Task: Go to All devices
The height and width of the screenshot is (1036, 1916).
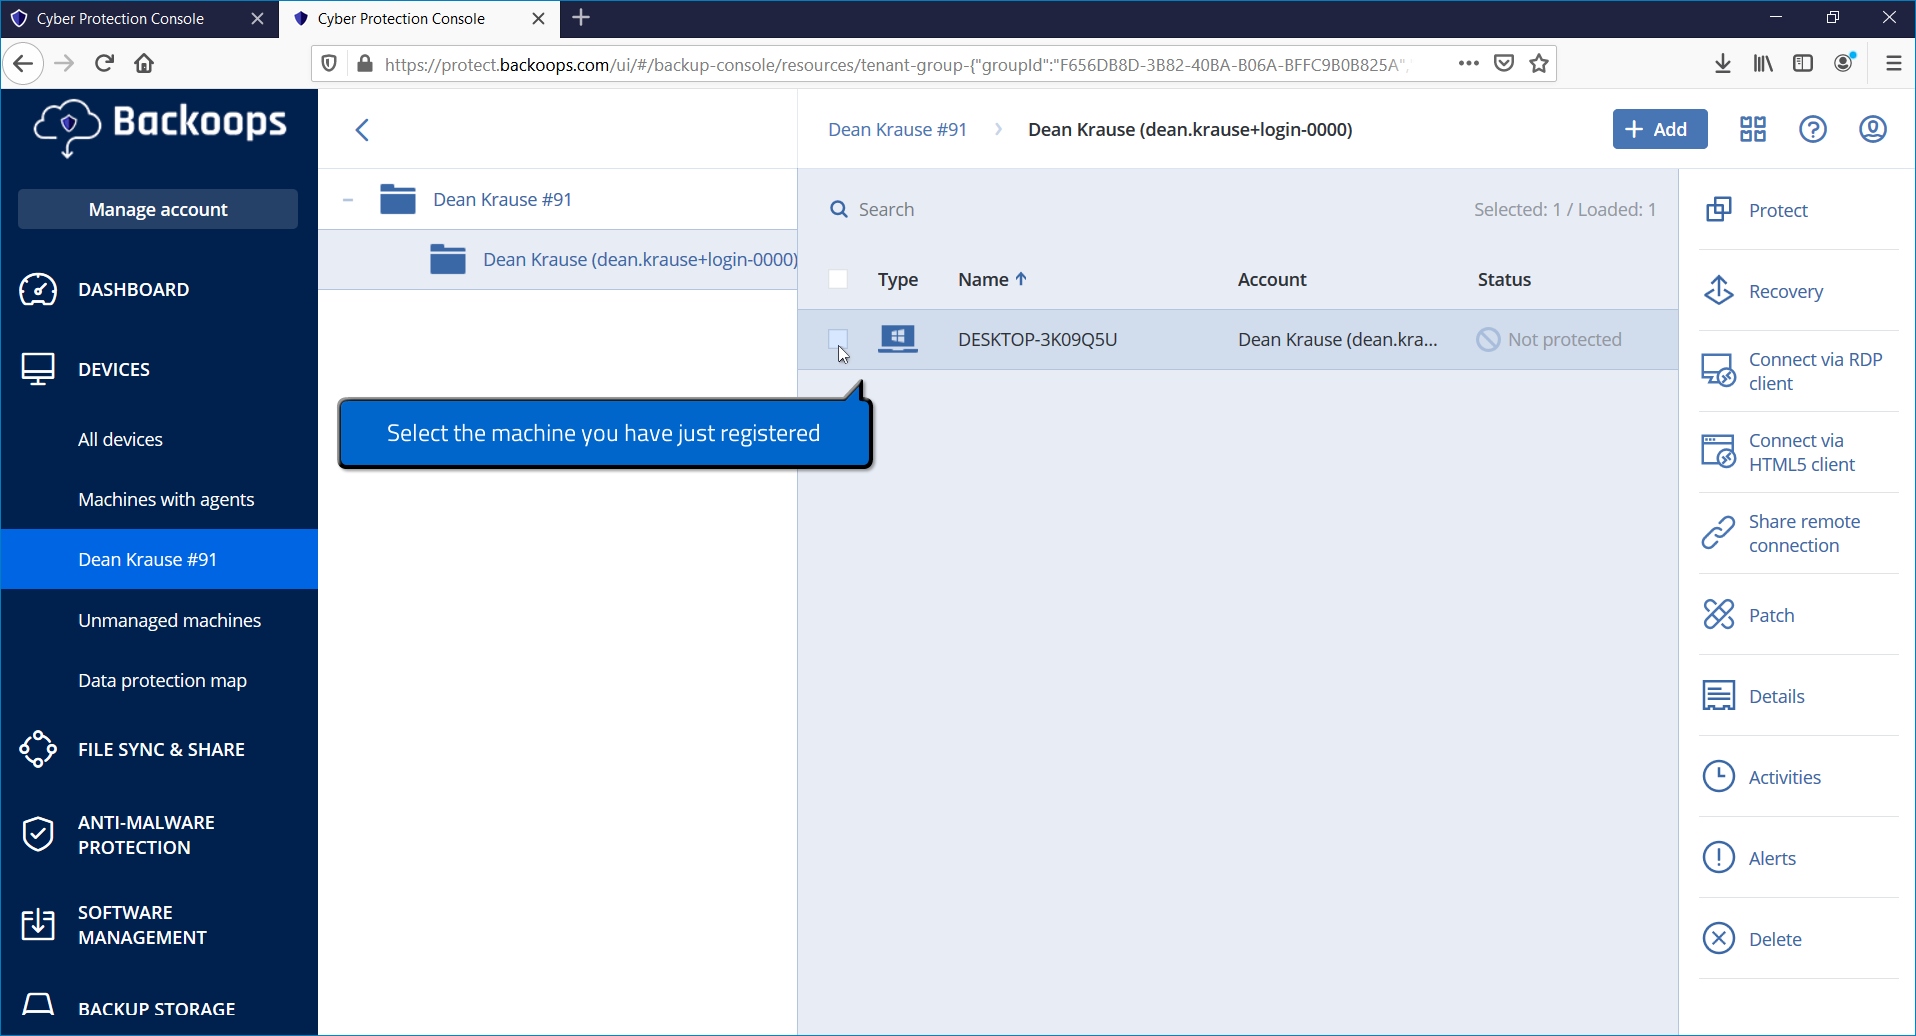Action: click(x=120, y=439)
